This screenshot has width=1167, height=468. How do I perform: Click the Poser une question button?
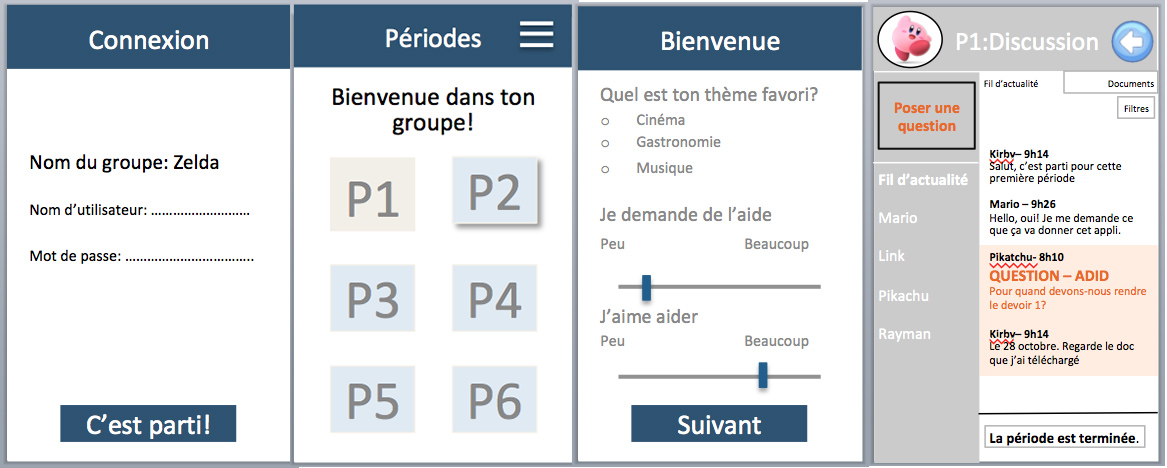pyautogui.click(x=927, y=117)
